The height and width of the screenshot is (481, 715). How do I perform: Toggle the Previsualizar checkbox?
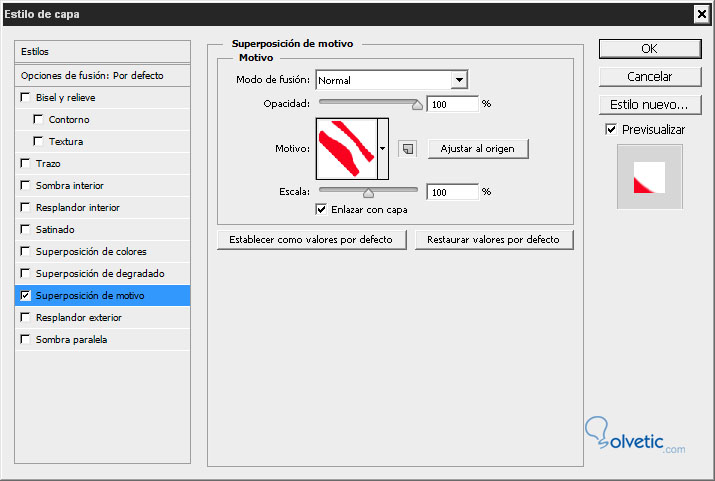coord(611,129)
